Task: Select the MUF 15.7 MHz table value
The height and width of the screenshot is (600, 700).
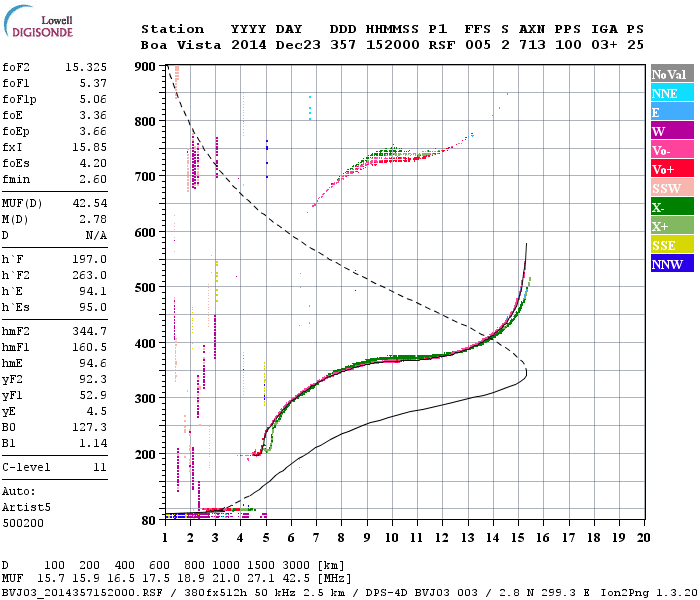Action: click(50, 579)
